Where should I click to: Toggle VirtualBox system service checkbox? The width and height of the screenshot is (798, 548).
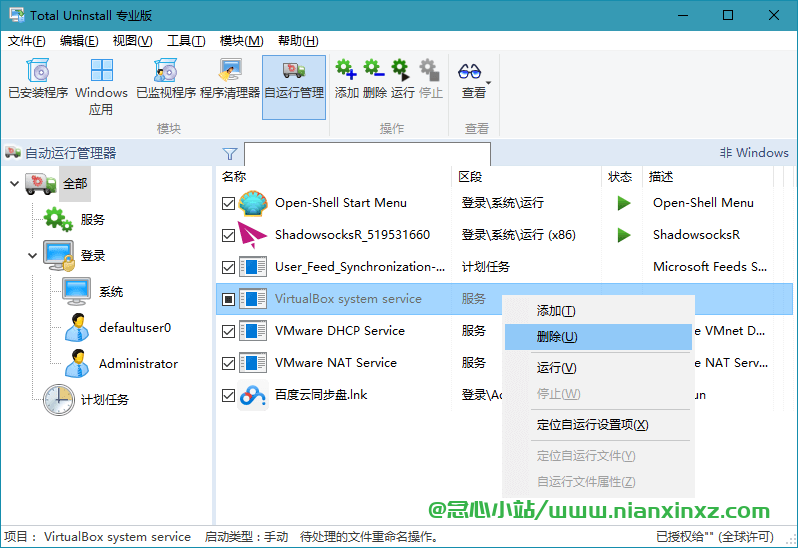click(x=229, y=299)
